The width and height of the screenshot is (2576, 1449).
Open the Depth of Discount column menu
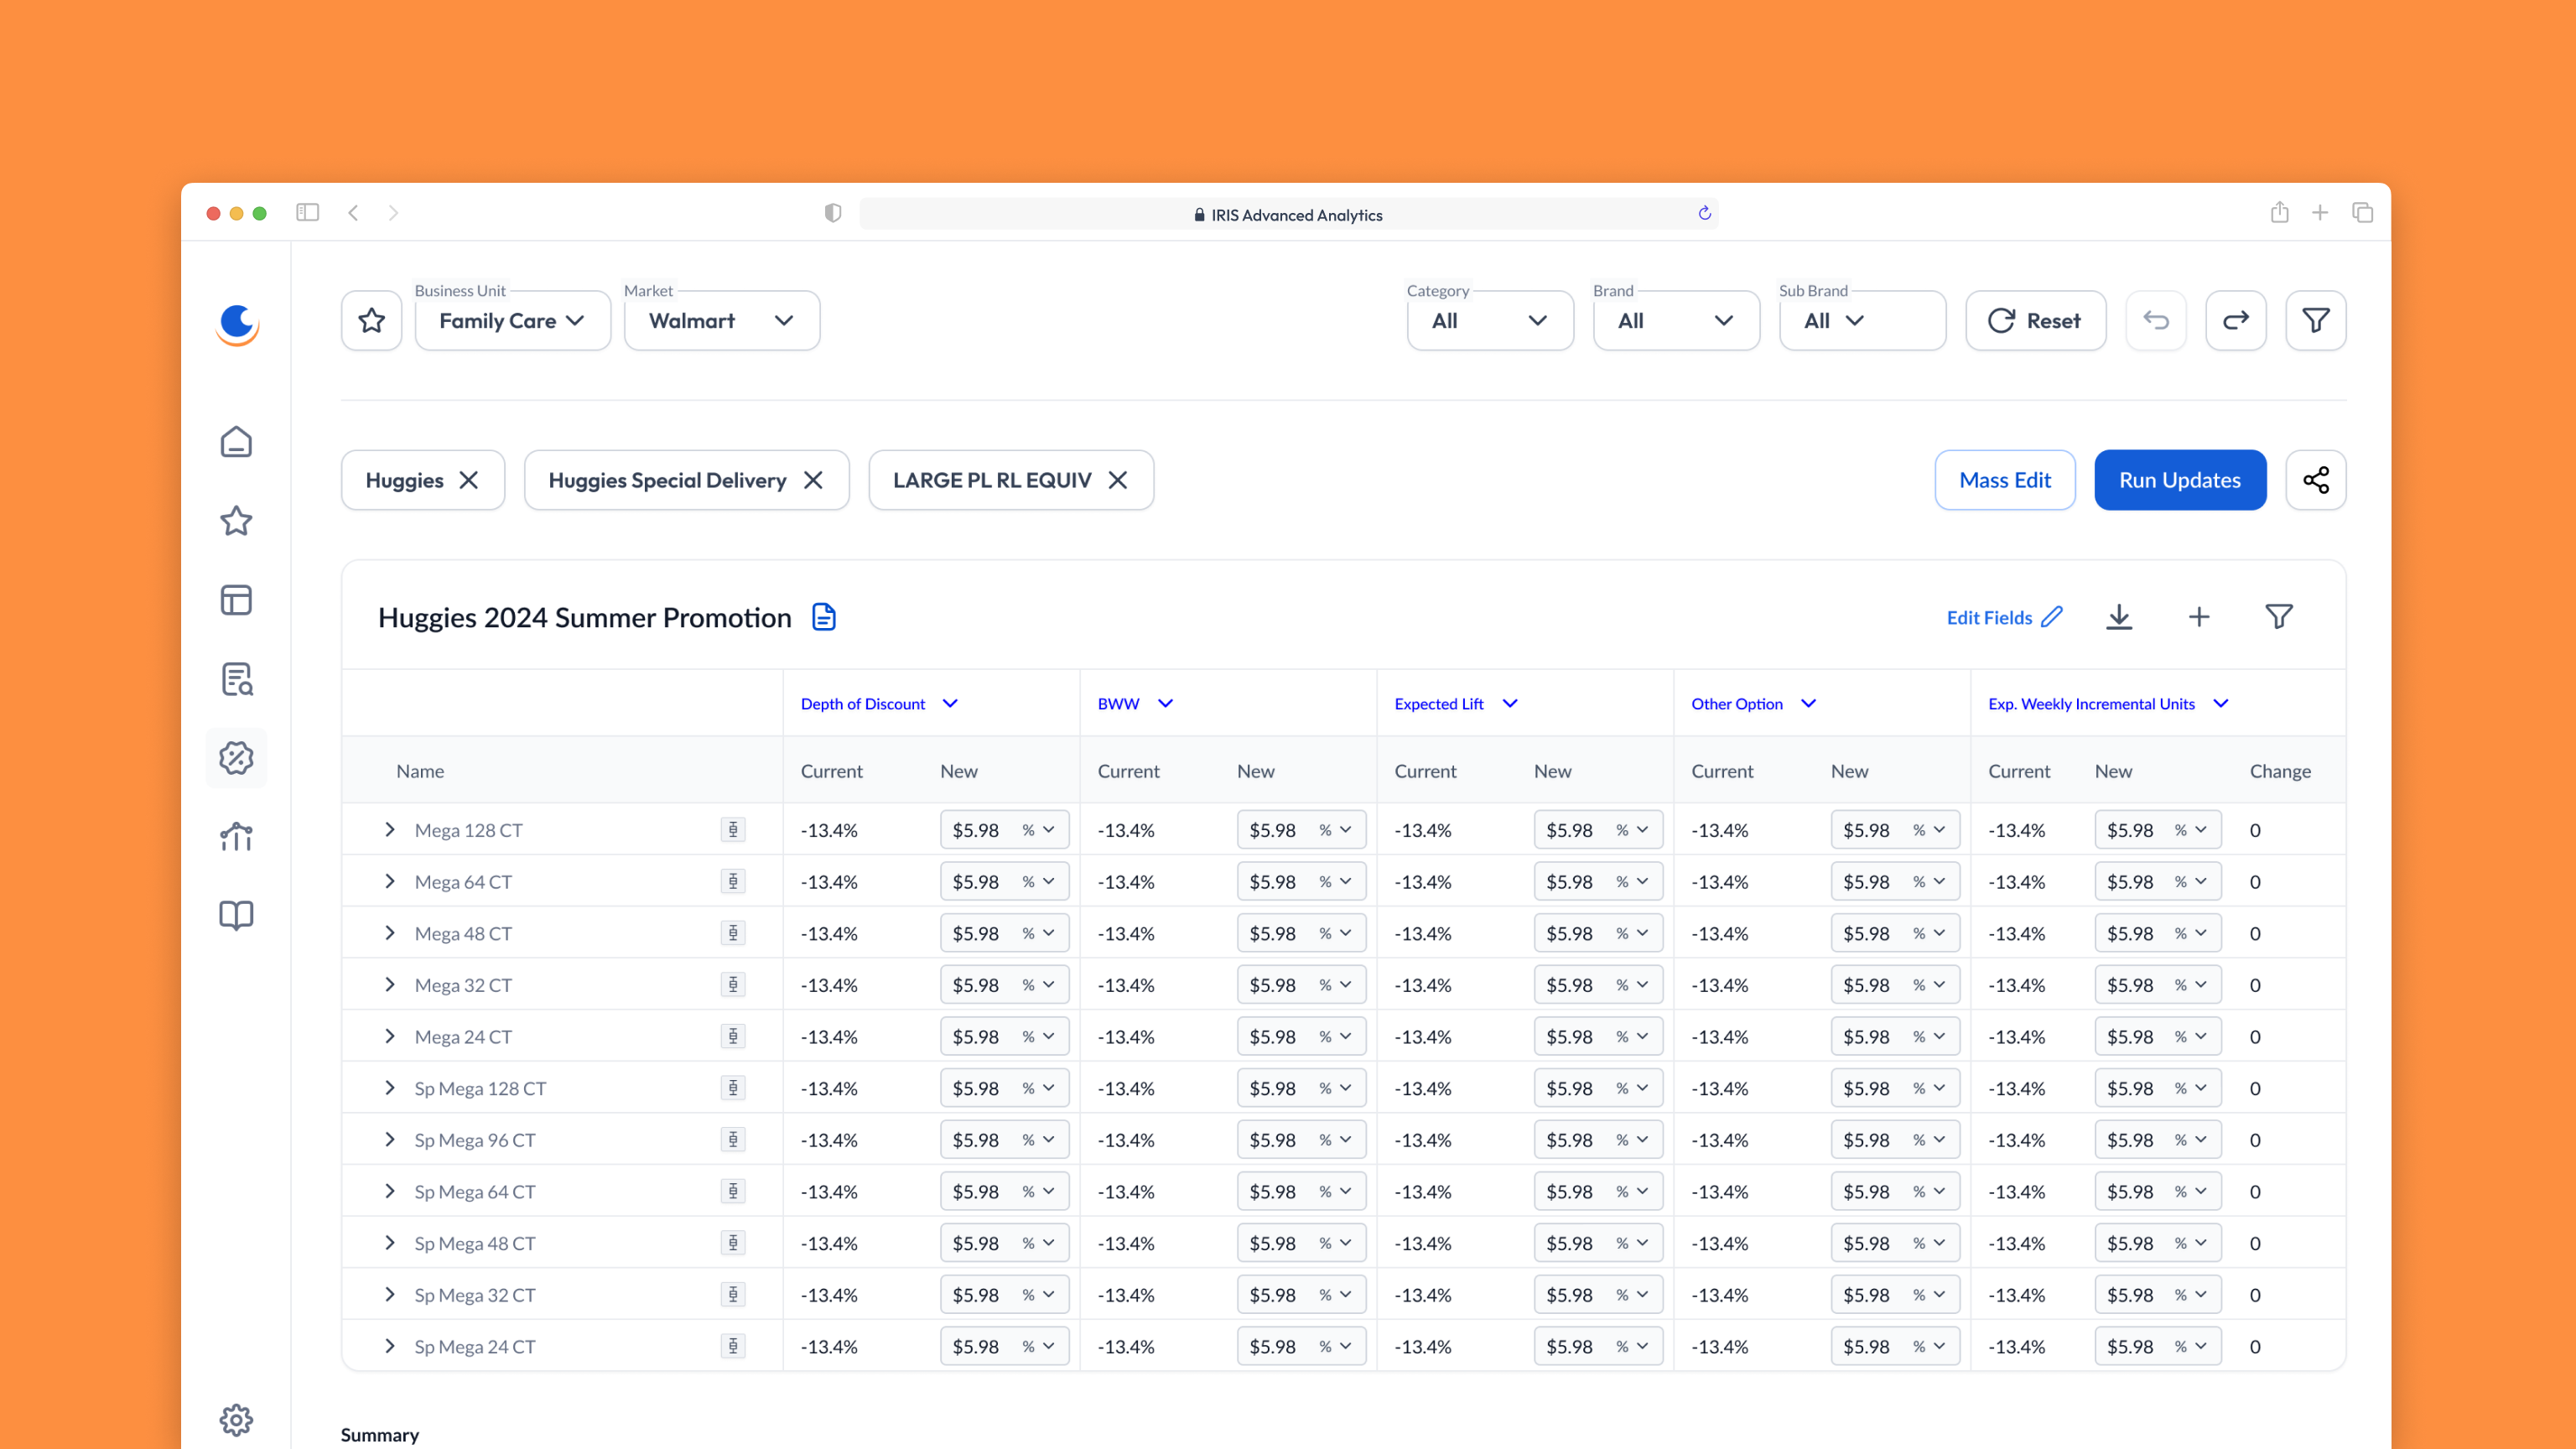tap(950, 704)
